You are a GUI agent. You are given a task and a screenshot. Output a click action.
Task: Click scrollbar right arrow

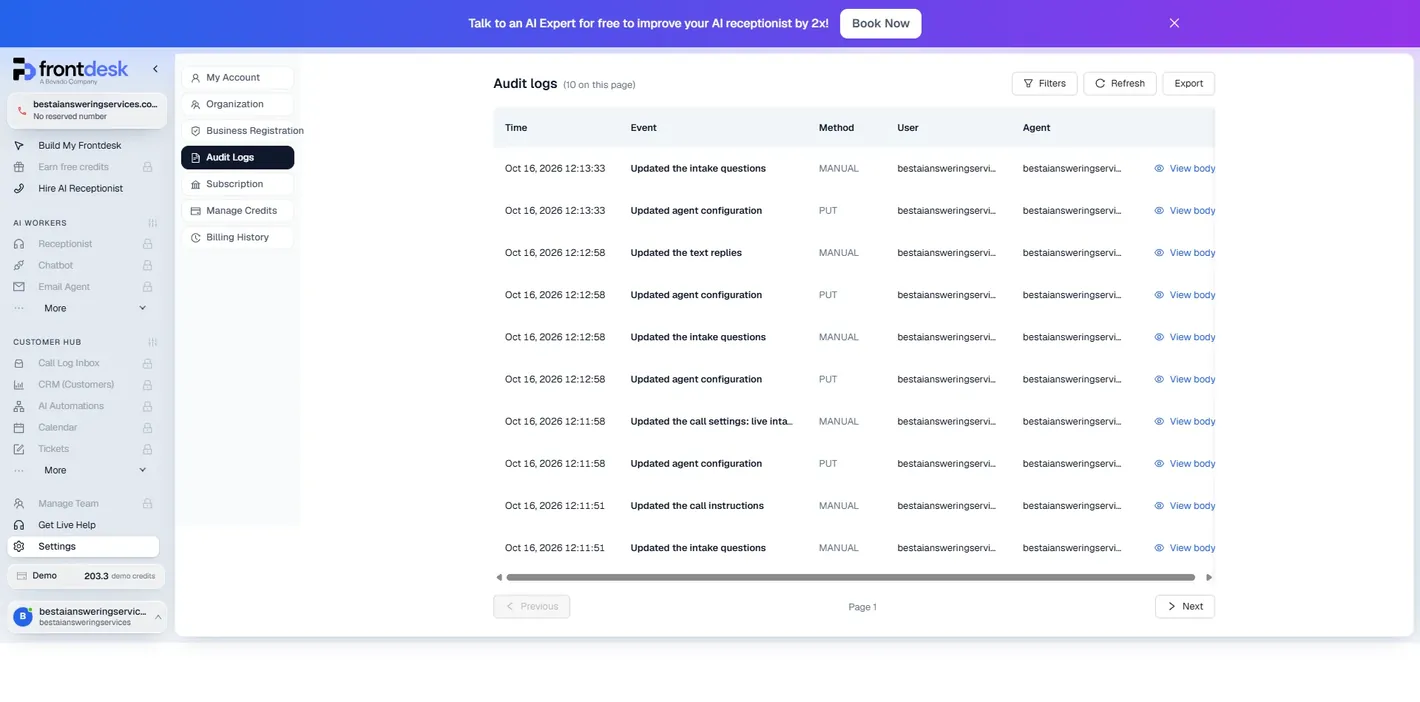pyautogui.click(x=1209, y=577)
